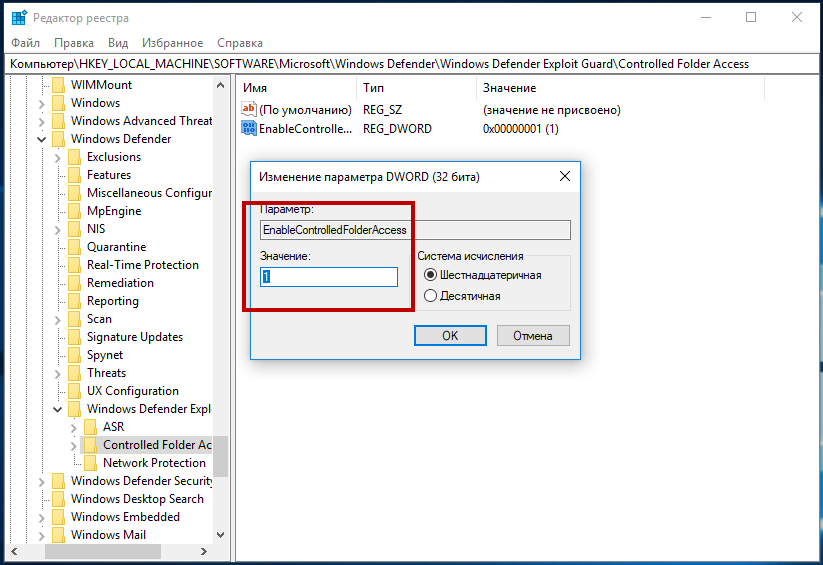Select the Controlled Folder Ac tree item
The height and width of the screenshot is (565, 823).
tap(157, 445)
